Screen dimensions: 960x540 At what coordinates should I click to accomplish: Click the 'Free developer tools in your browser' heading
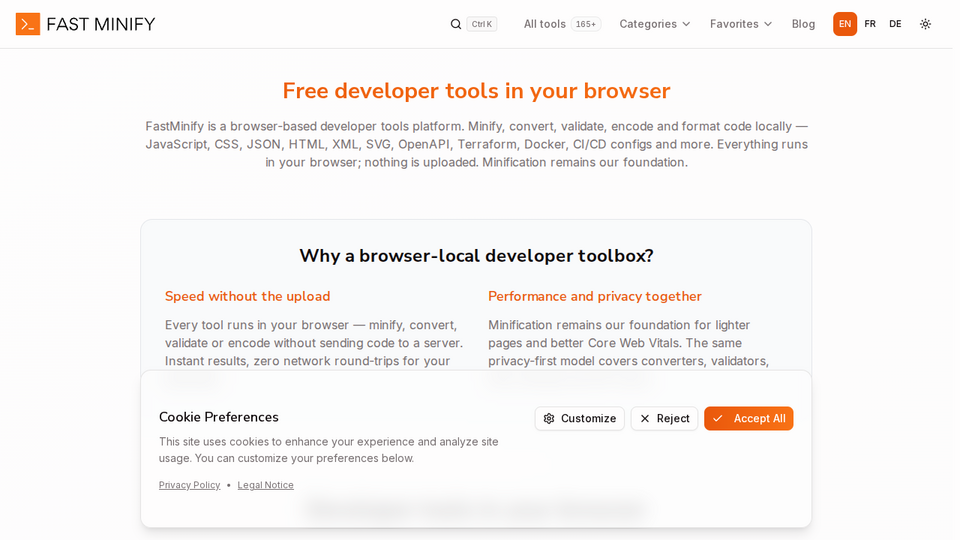[476, 91]
